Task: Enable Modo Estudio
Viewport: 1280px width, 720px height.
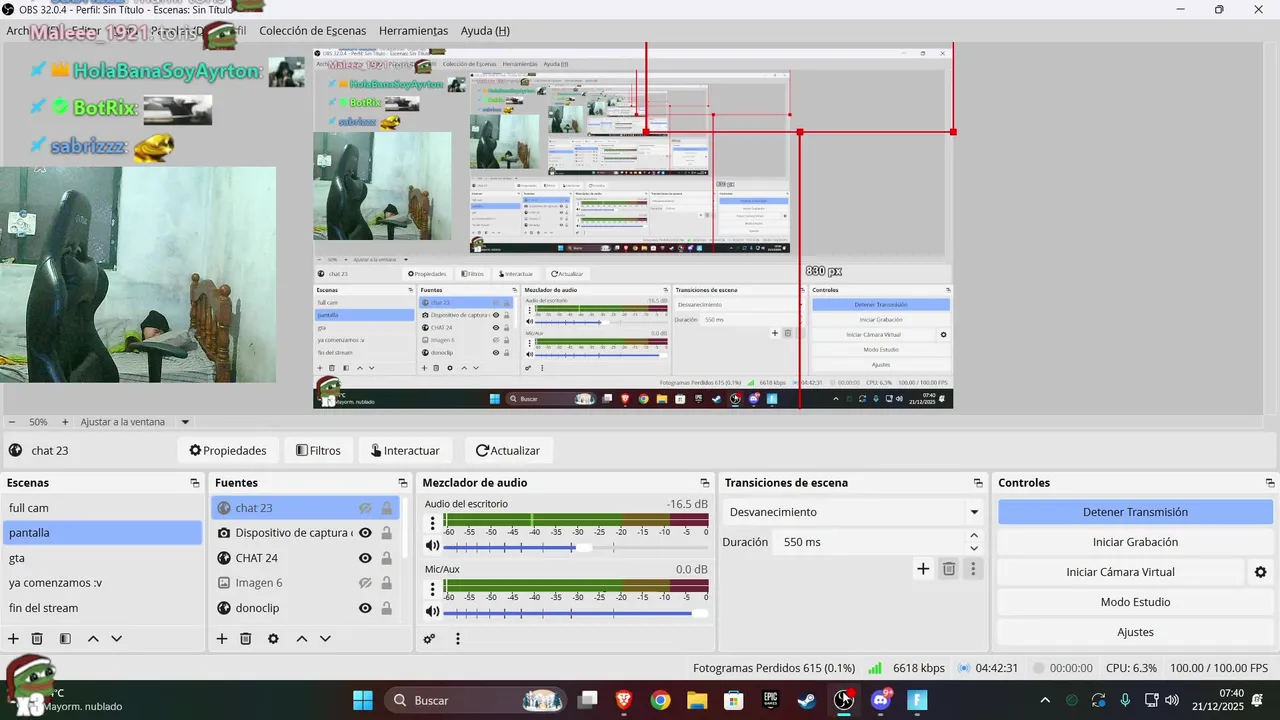Action: [1135, 602]
